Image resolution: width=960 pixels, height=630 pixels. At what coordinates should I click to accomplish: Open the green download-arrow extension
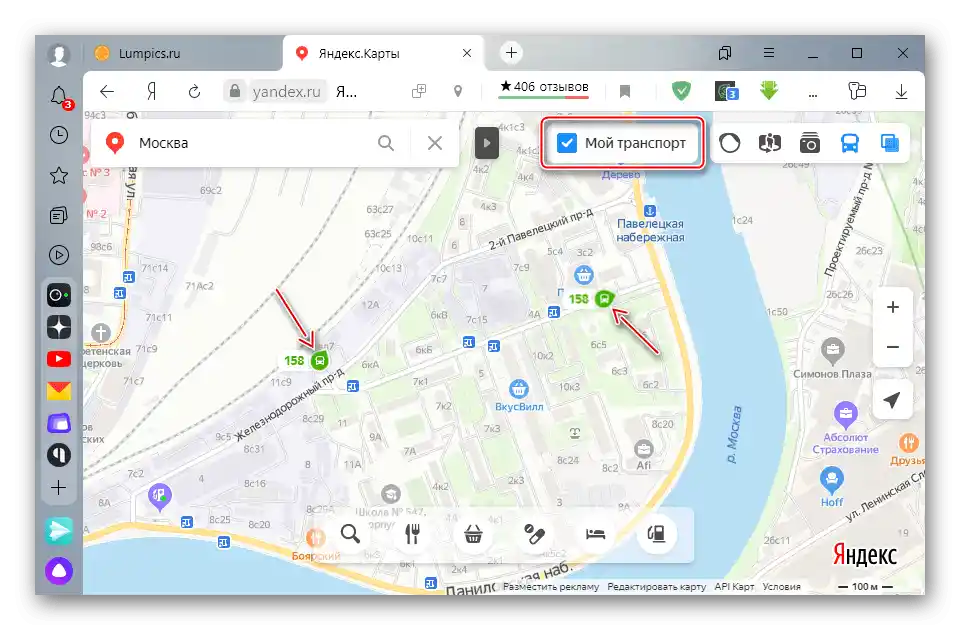pos(769,91)
